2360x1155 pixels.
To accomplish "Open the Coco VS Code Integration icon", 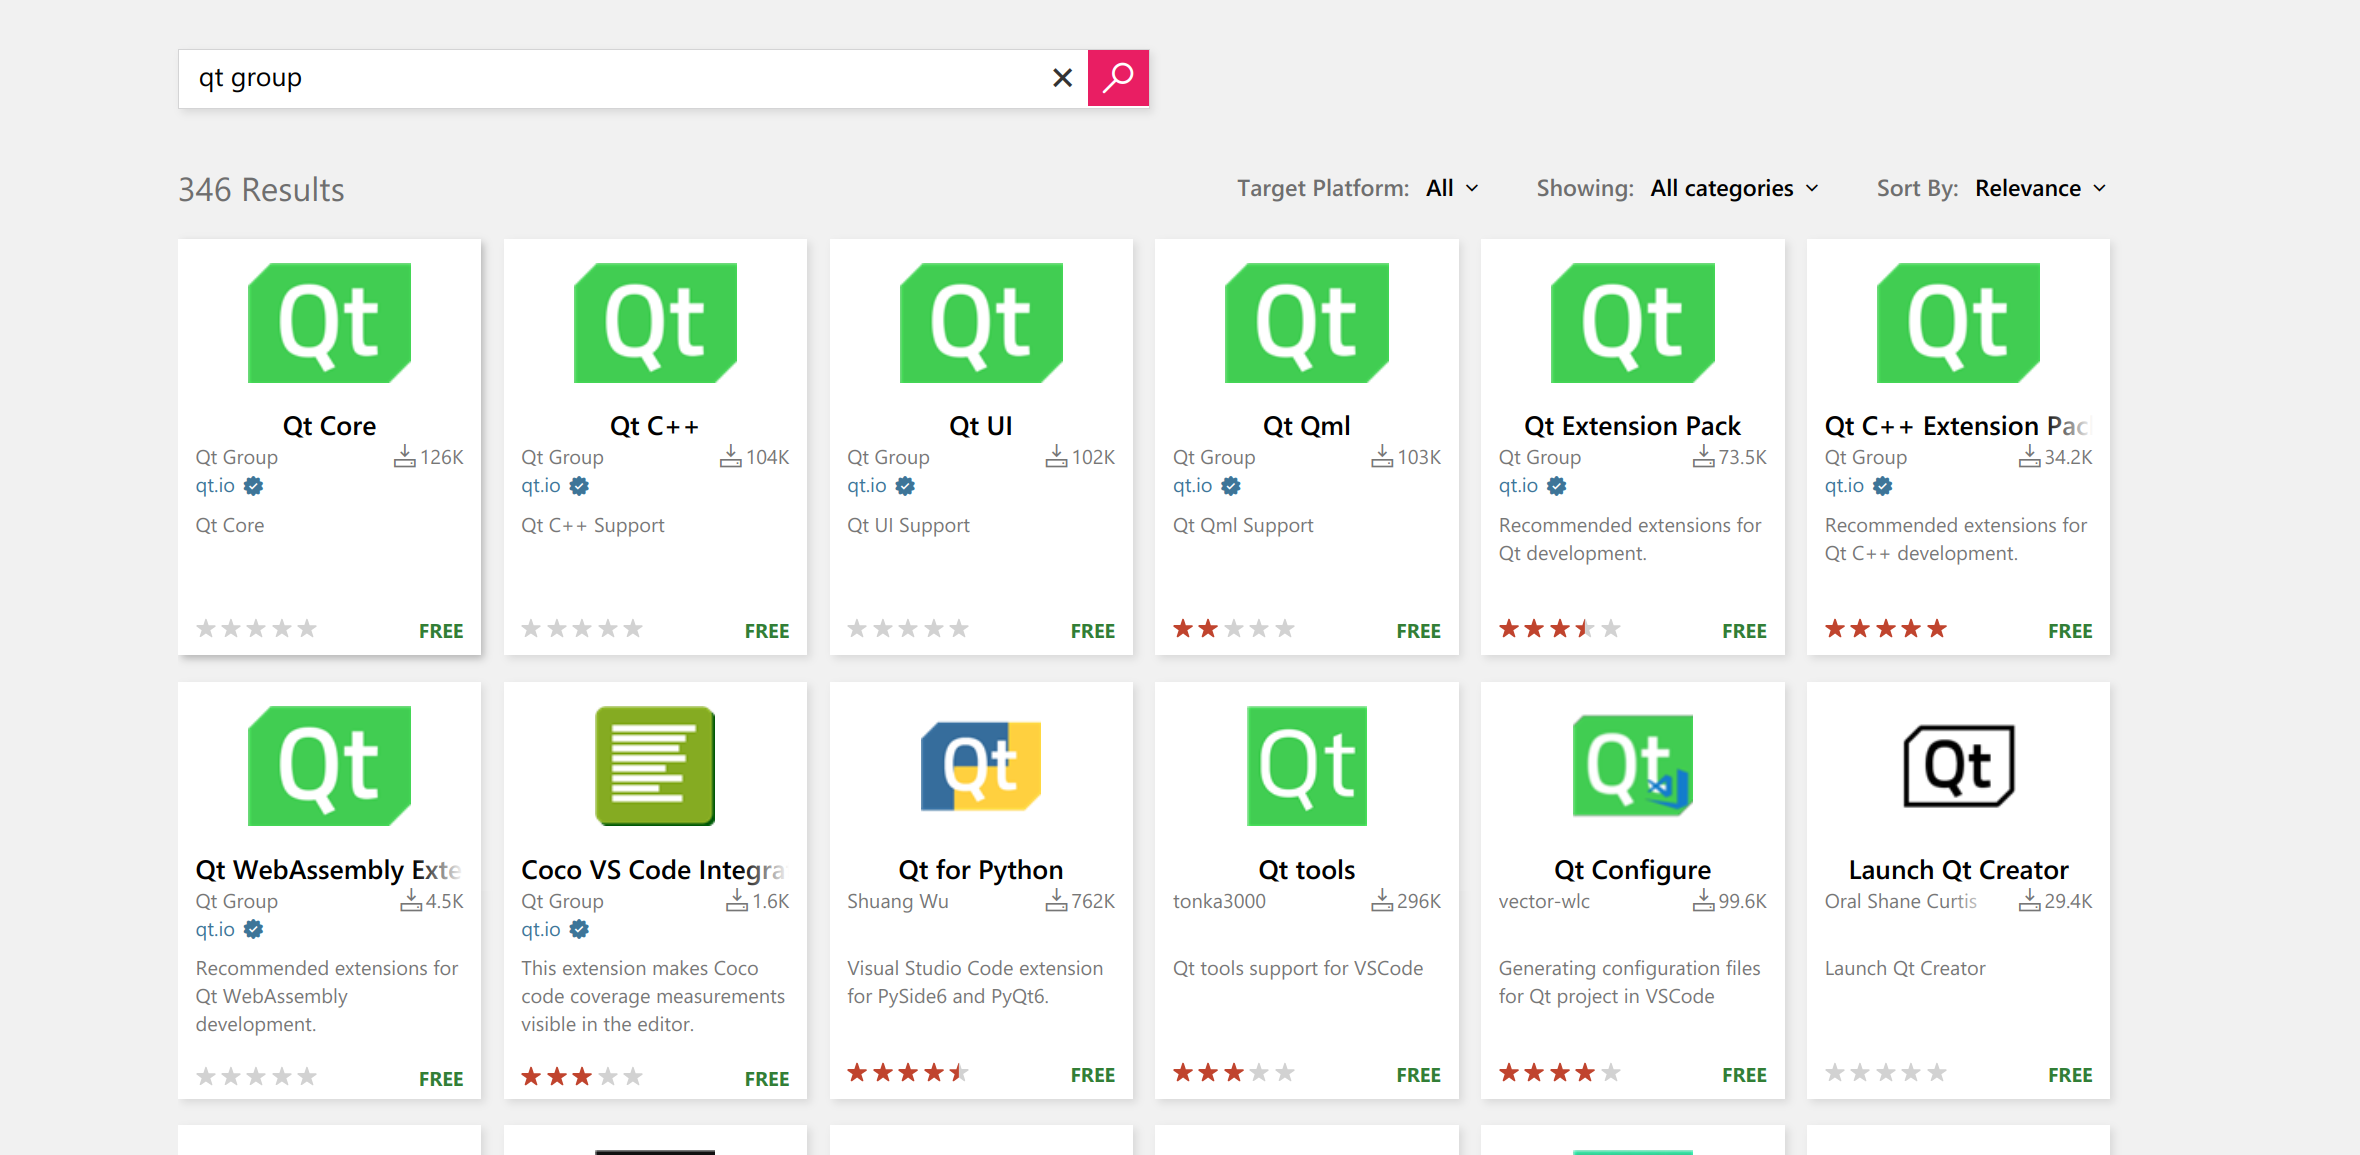I will click(x=655, y=766).
